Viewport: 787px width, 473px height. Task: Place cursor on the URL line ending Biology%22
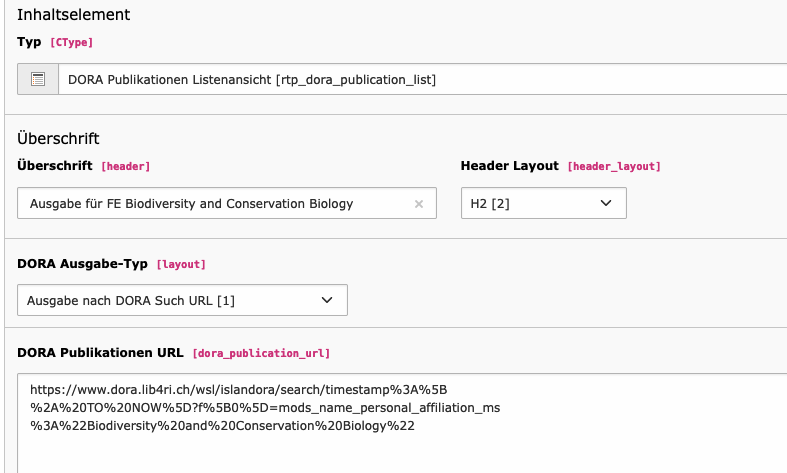222,426
